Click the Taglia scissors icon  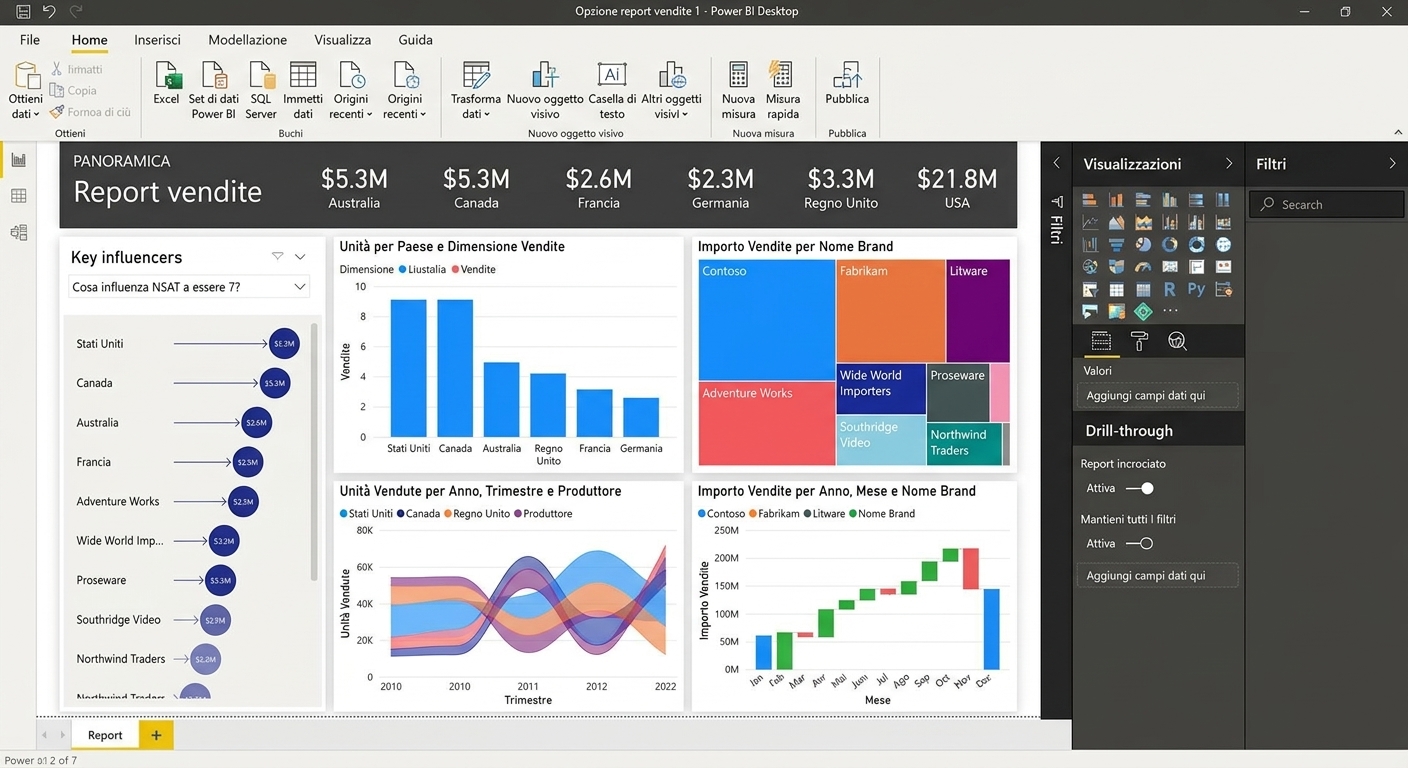pyautogui.click(x=57, y=69)
